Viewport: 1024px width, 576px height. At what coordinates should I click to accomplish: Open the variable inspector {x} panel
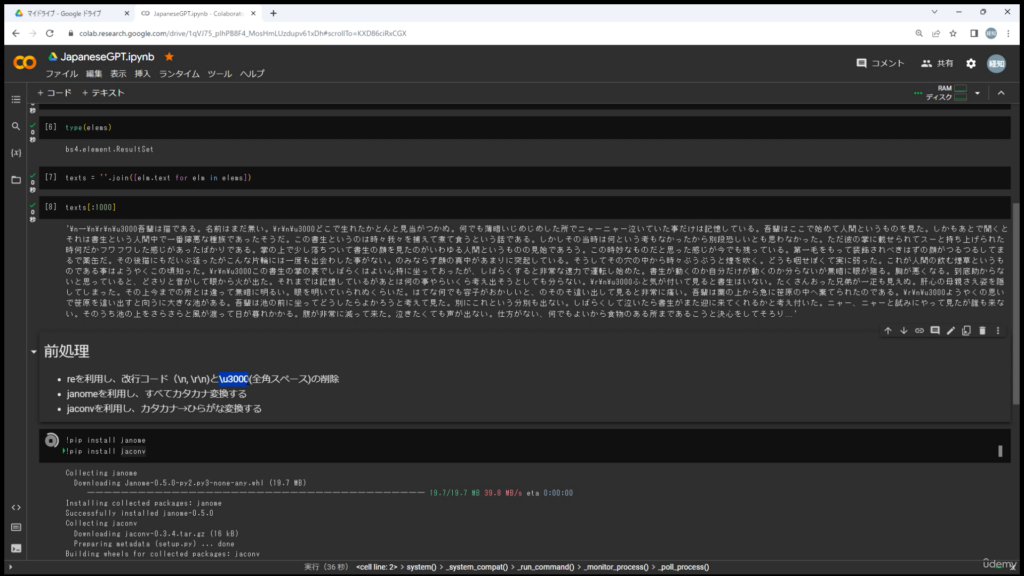(x=16, y=152)
